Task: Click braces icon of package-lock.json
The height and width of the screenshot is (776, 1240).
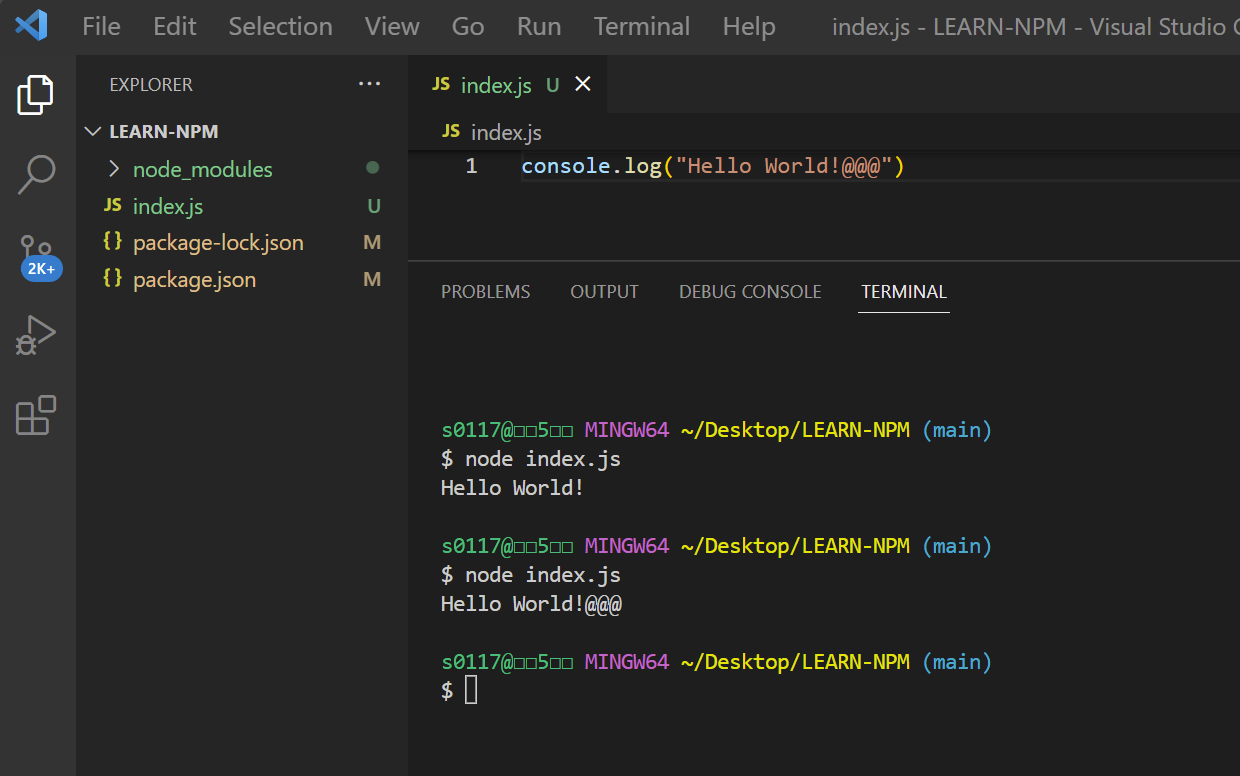Action: pos(113,242)
